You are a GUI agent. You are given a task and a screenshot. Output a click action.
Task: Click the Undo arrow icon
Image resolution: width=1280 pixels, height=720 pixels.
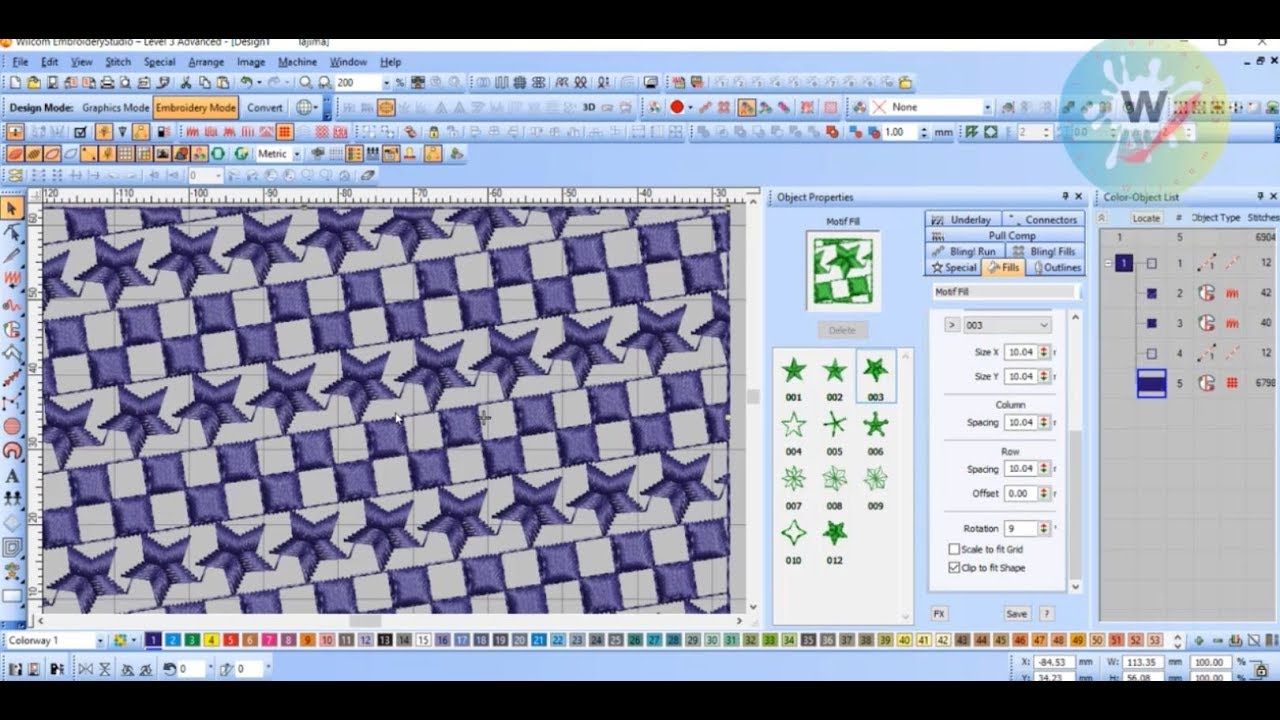[x=246, y=83]
